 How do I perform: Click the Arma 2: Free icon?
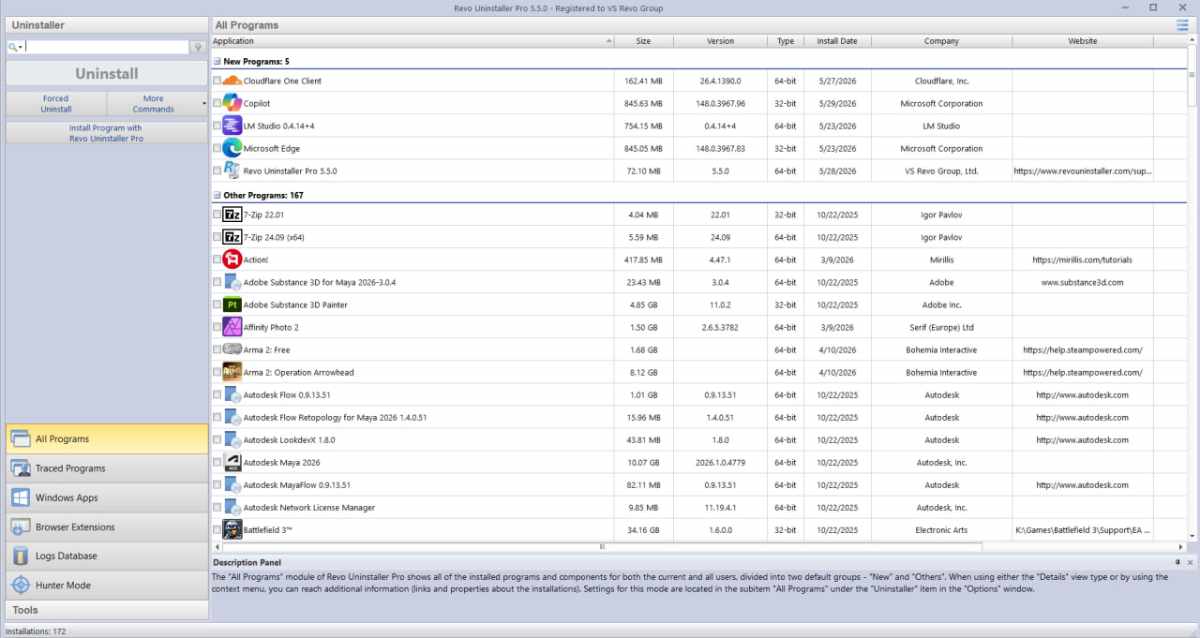point(232,350)
